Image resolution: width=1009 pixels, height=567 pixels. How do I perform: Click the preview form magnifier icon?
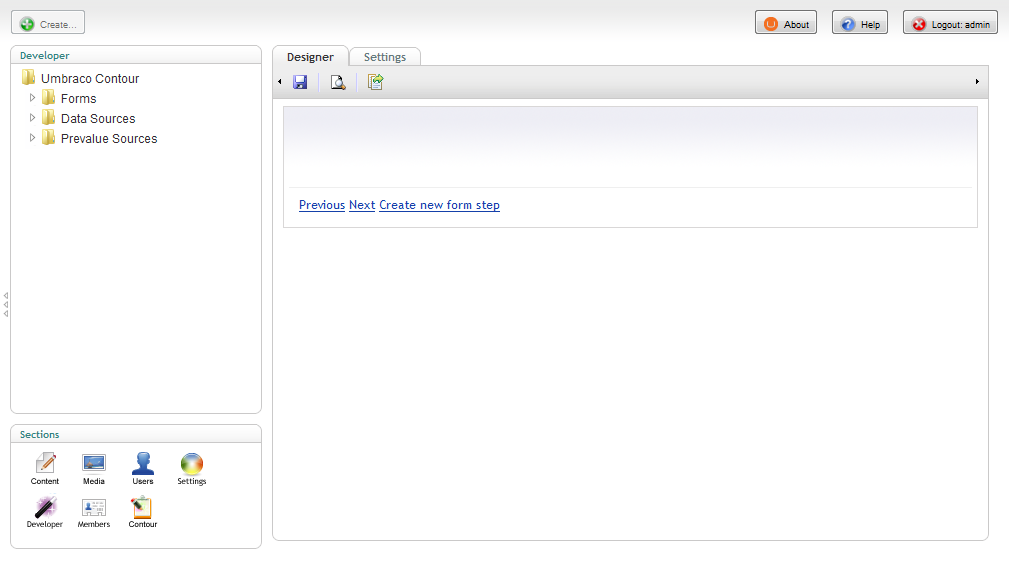tap(338, 82)
